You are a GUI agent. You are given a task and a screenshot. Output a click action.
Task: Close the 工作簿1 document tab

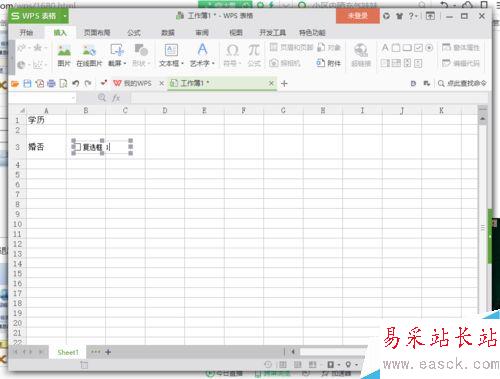pyautogui.click(x=271, y=83)
